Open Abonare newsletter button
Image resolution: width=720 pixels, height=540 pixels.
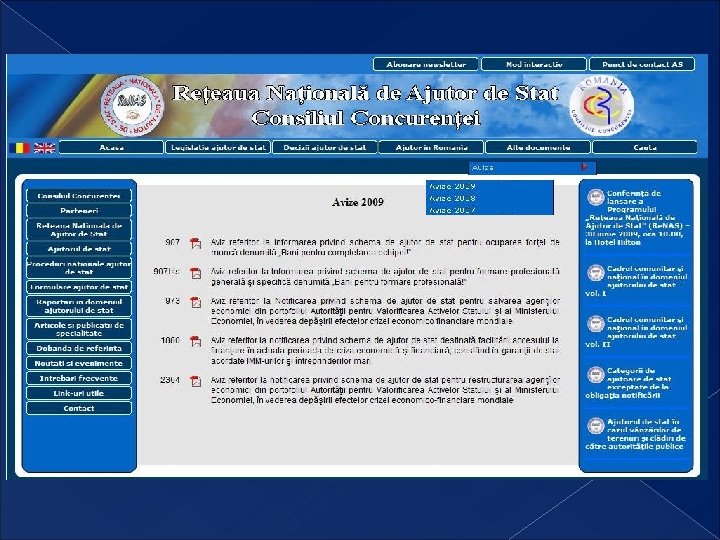[x=426, y=64]
